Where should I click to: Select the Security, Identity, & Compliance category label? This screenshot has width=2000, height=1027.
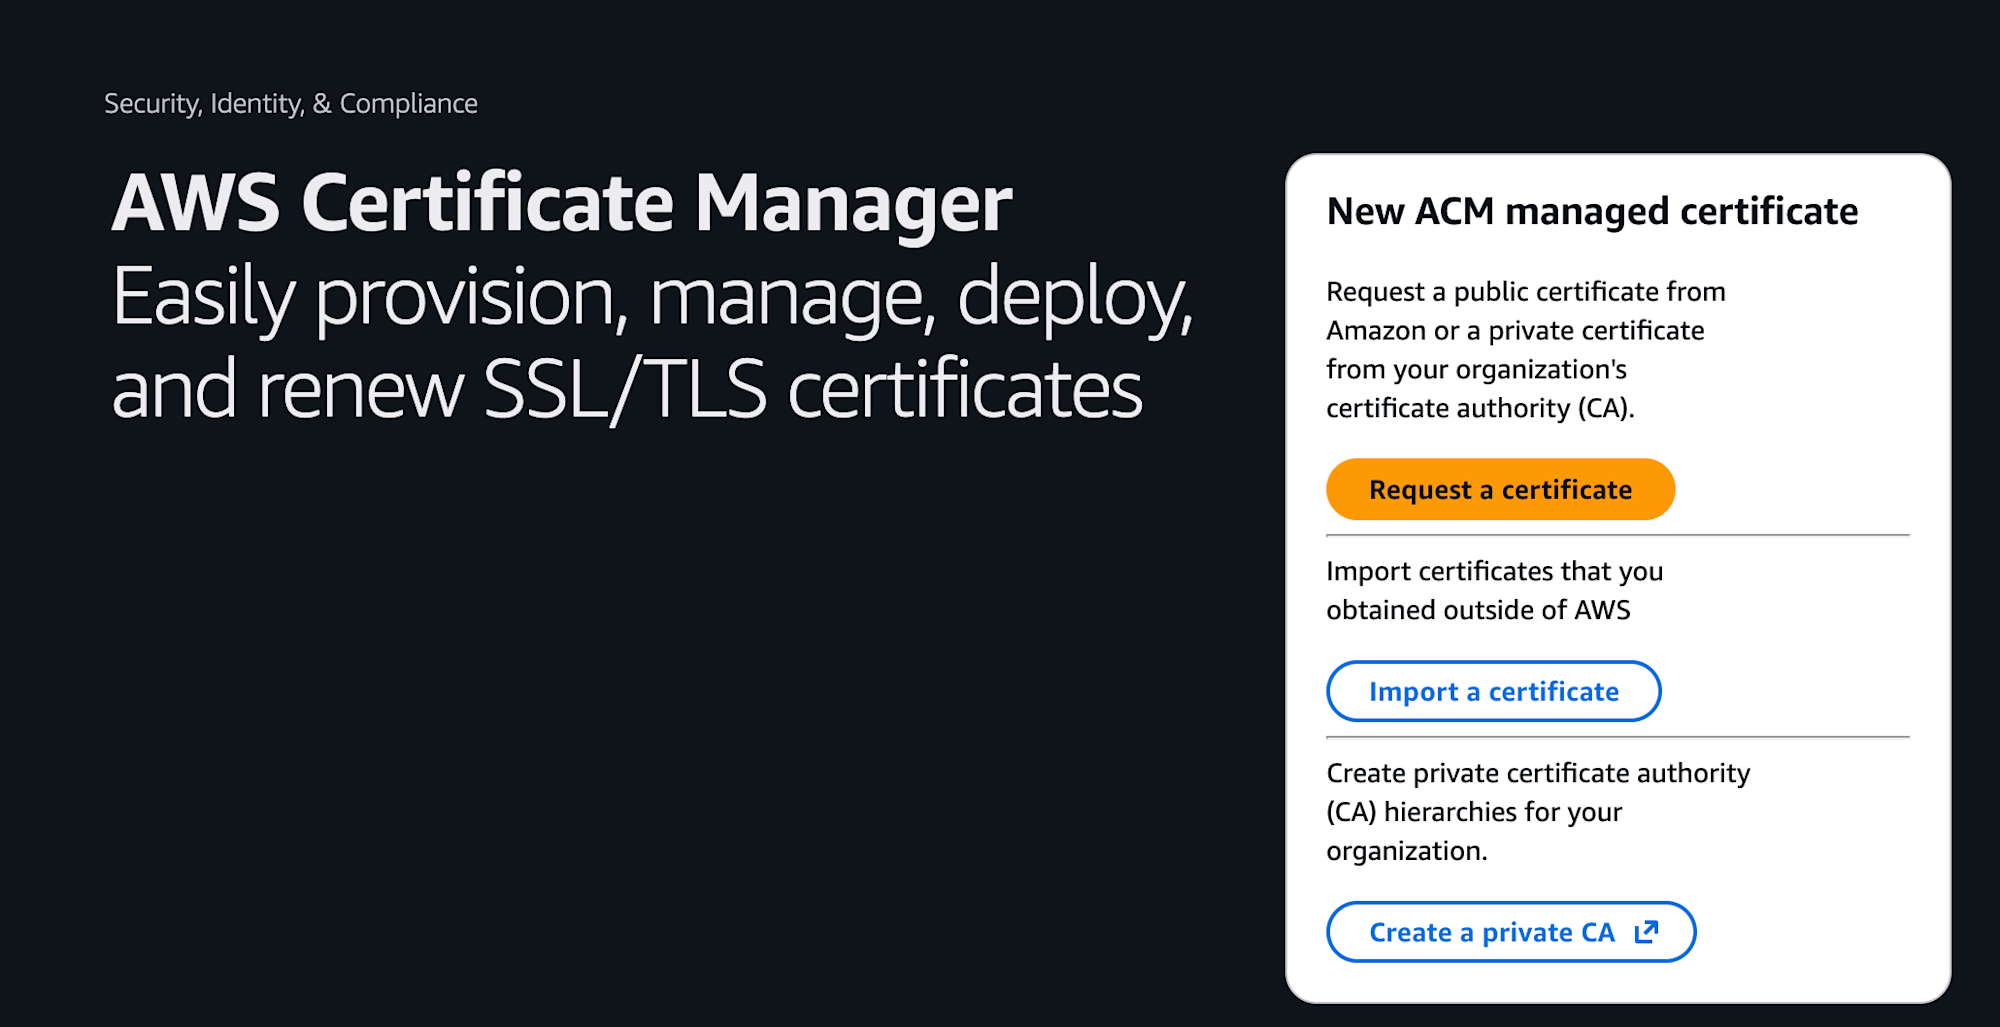[291, 104]
